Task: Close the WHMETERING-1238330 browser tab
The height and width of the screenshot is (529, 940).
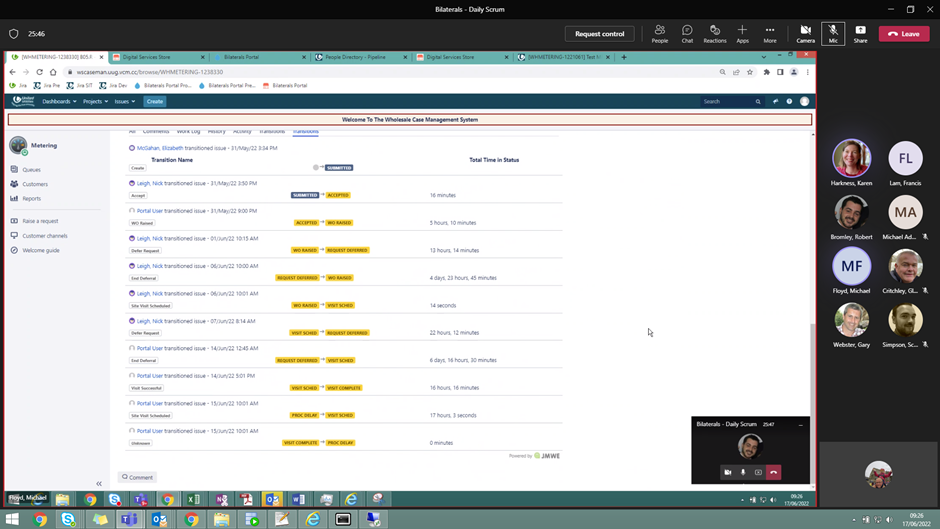Action: coord(101,57)
